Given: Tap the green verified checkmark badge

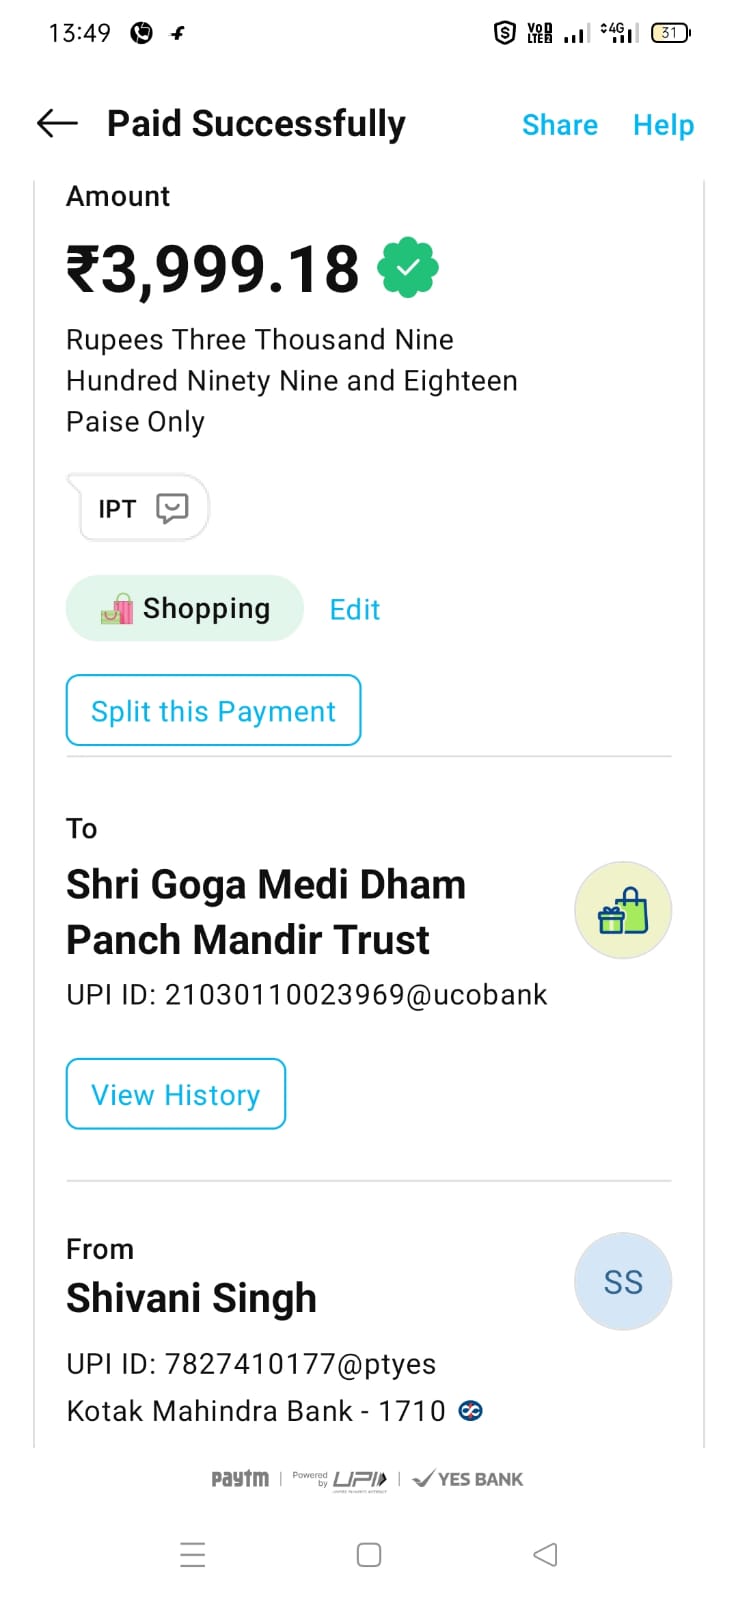Looking at the screenshot, I should (407, 267).
